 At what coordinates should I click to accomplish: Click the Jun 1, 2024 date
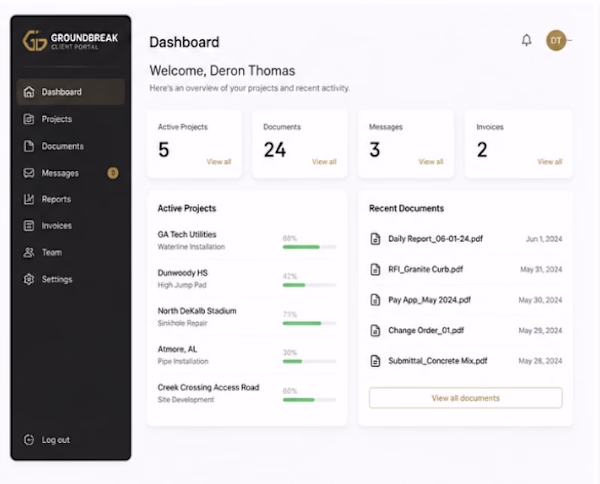point(544,239)
